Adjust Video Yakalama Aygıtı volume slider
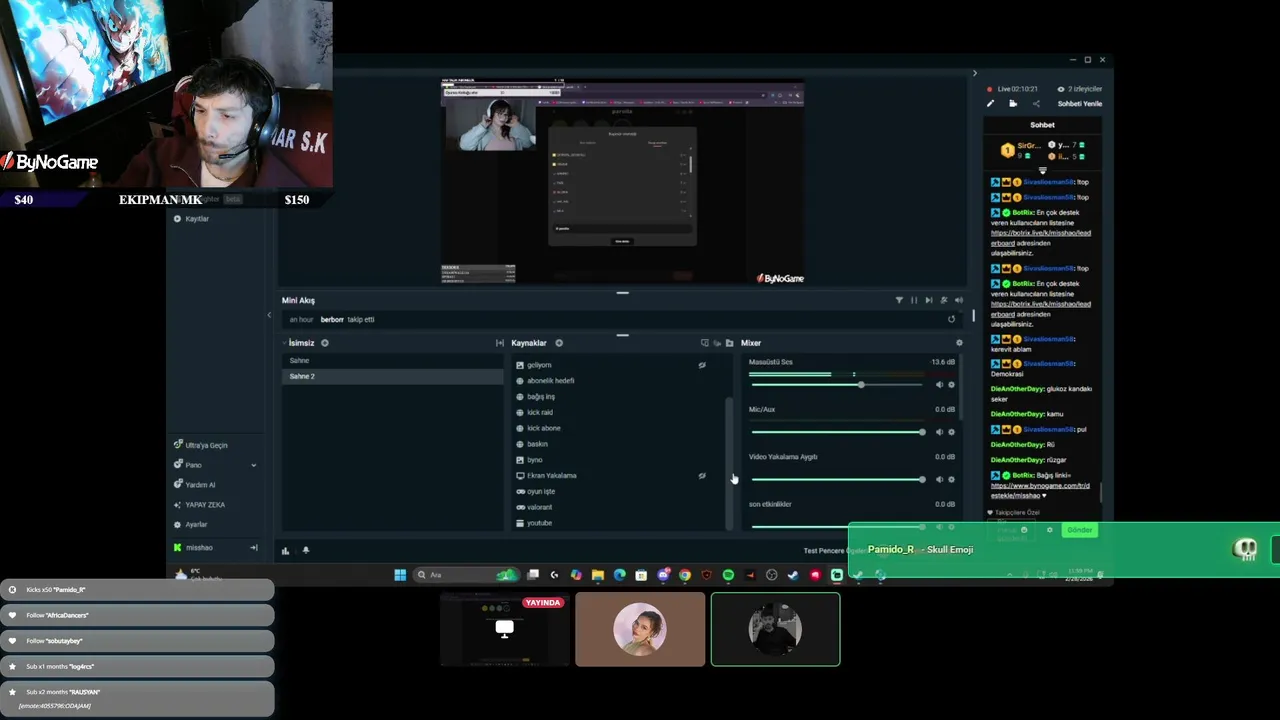 (x=838, y=479)
